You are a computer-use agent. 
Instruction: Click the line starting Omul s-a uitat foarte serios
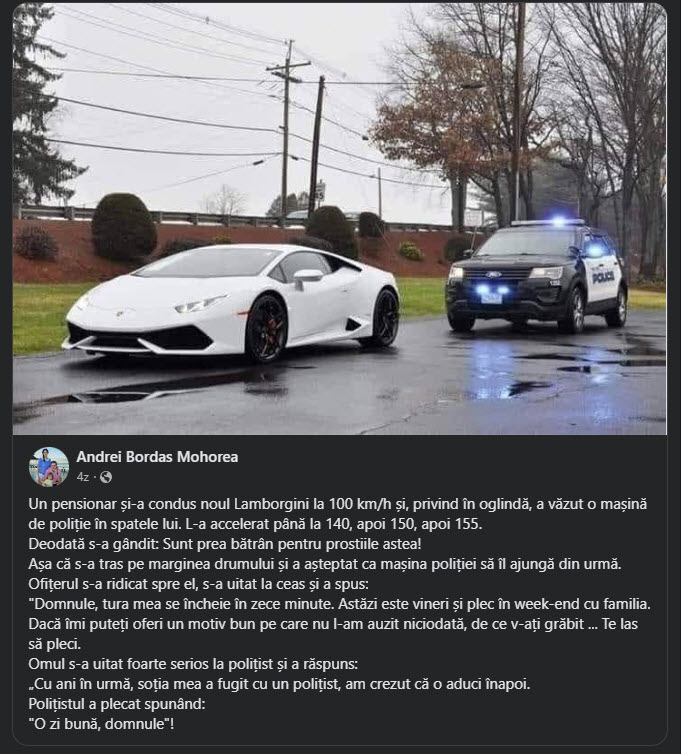coord(193,664)
